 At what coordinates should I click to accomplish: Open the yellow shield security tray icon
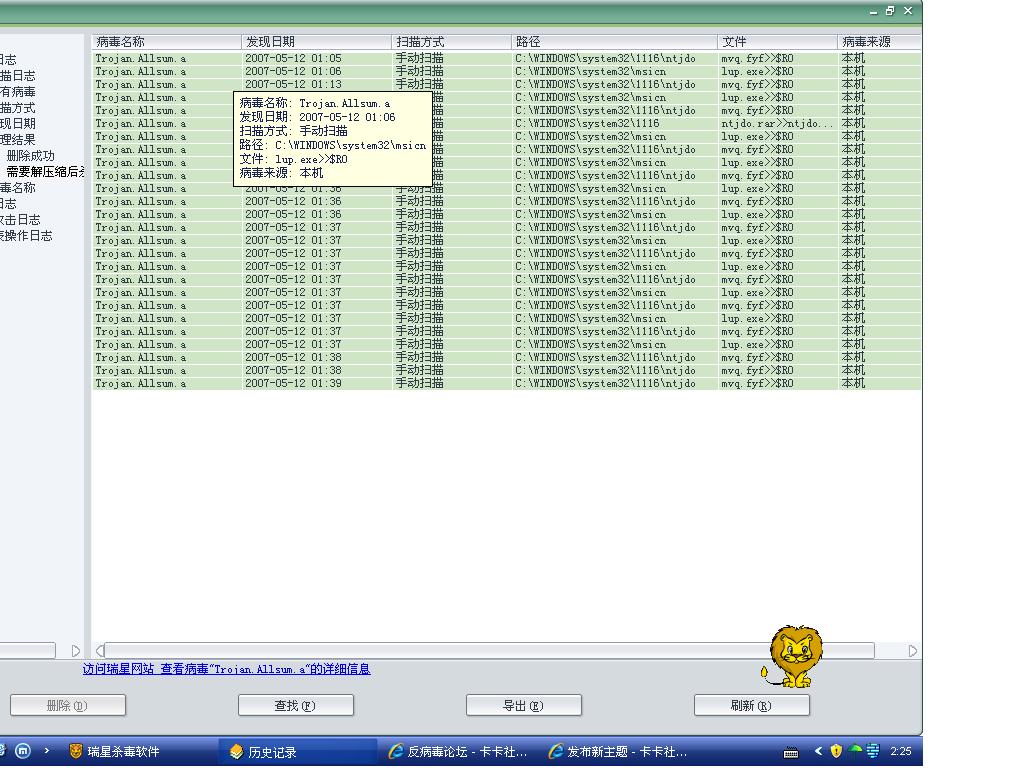pyautogui.click(x=836, y=751)
